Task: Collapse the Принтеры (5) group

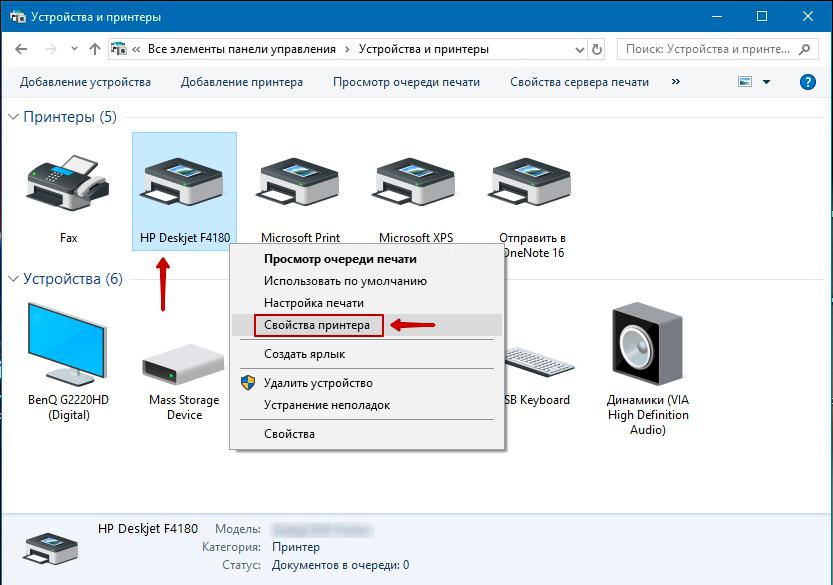Action: (x=14, y=117)
